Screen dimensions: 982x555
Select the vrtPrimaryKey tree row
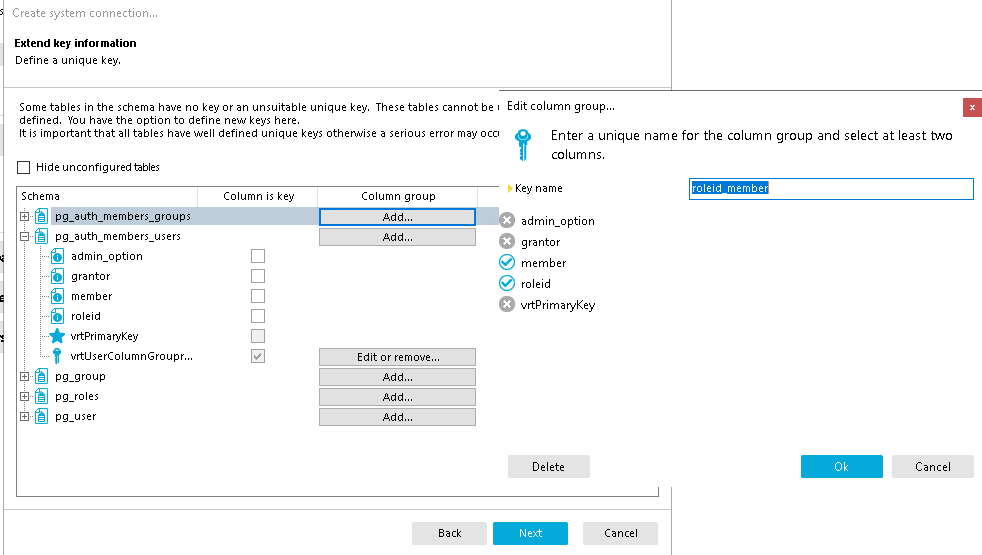click(104, 336)
